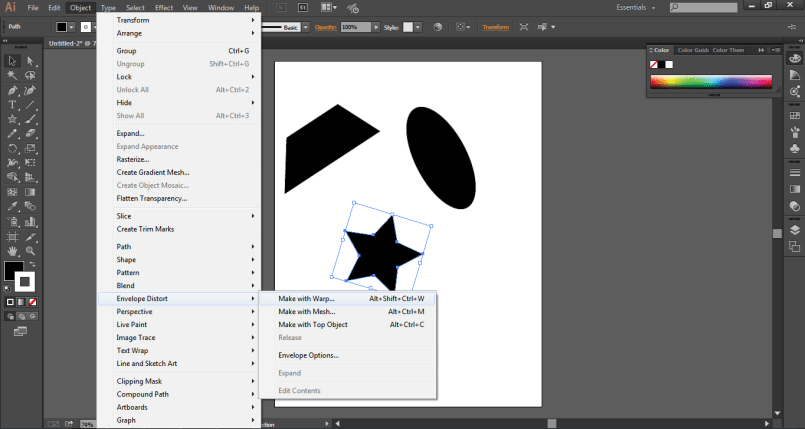This screenshot has width=805, height=429.
Task: Select the Type tool
Action: coord(12,104)
